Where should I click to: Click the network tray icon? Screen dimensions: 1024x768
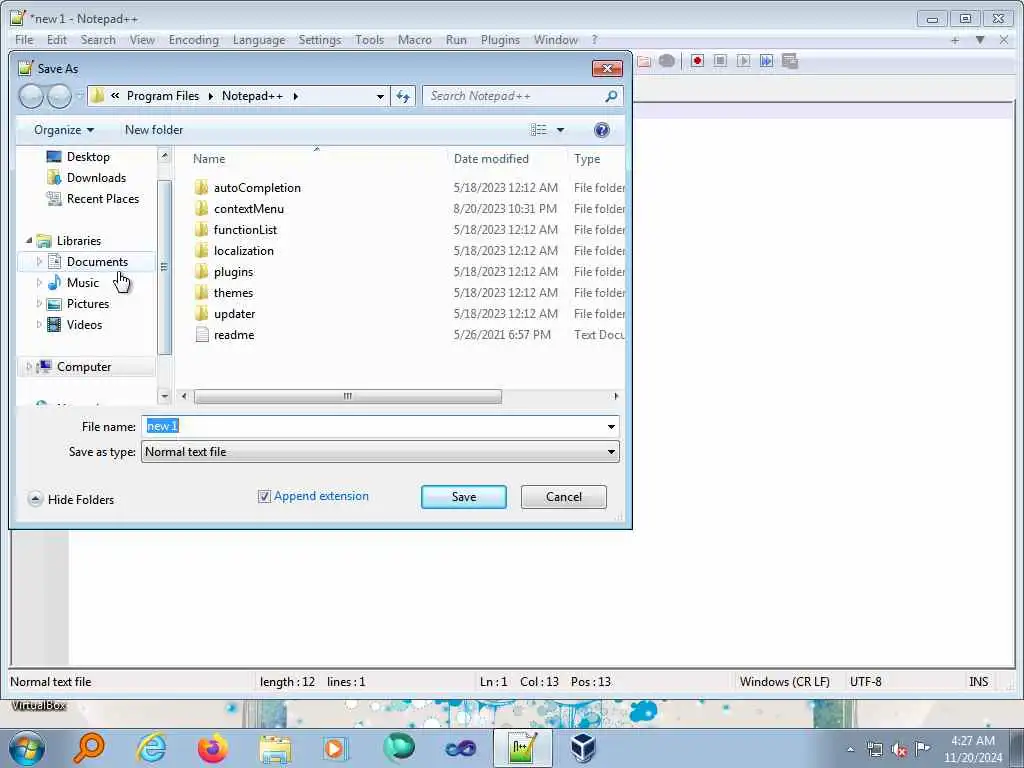[x=875, y=749]
